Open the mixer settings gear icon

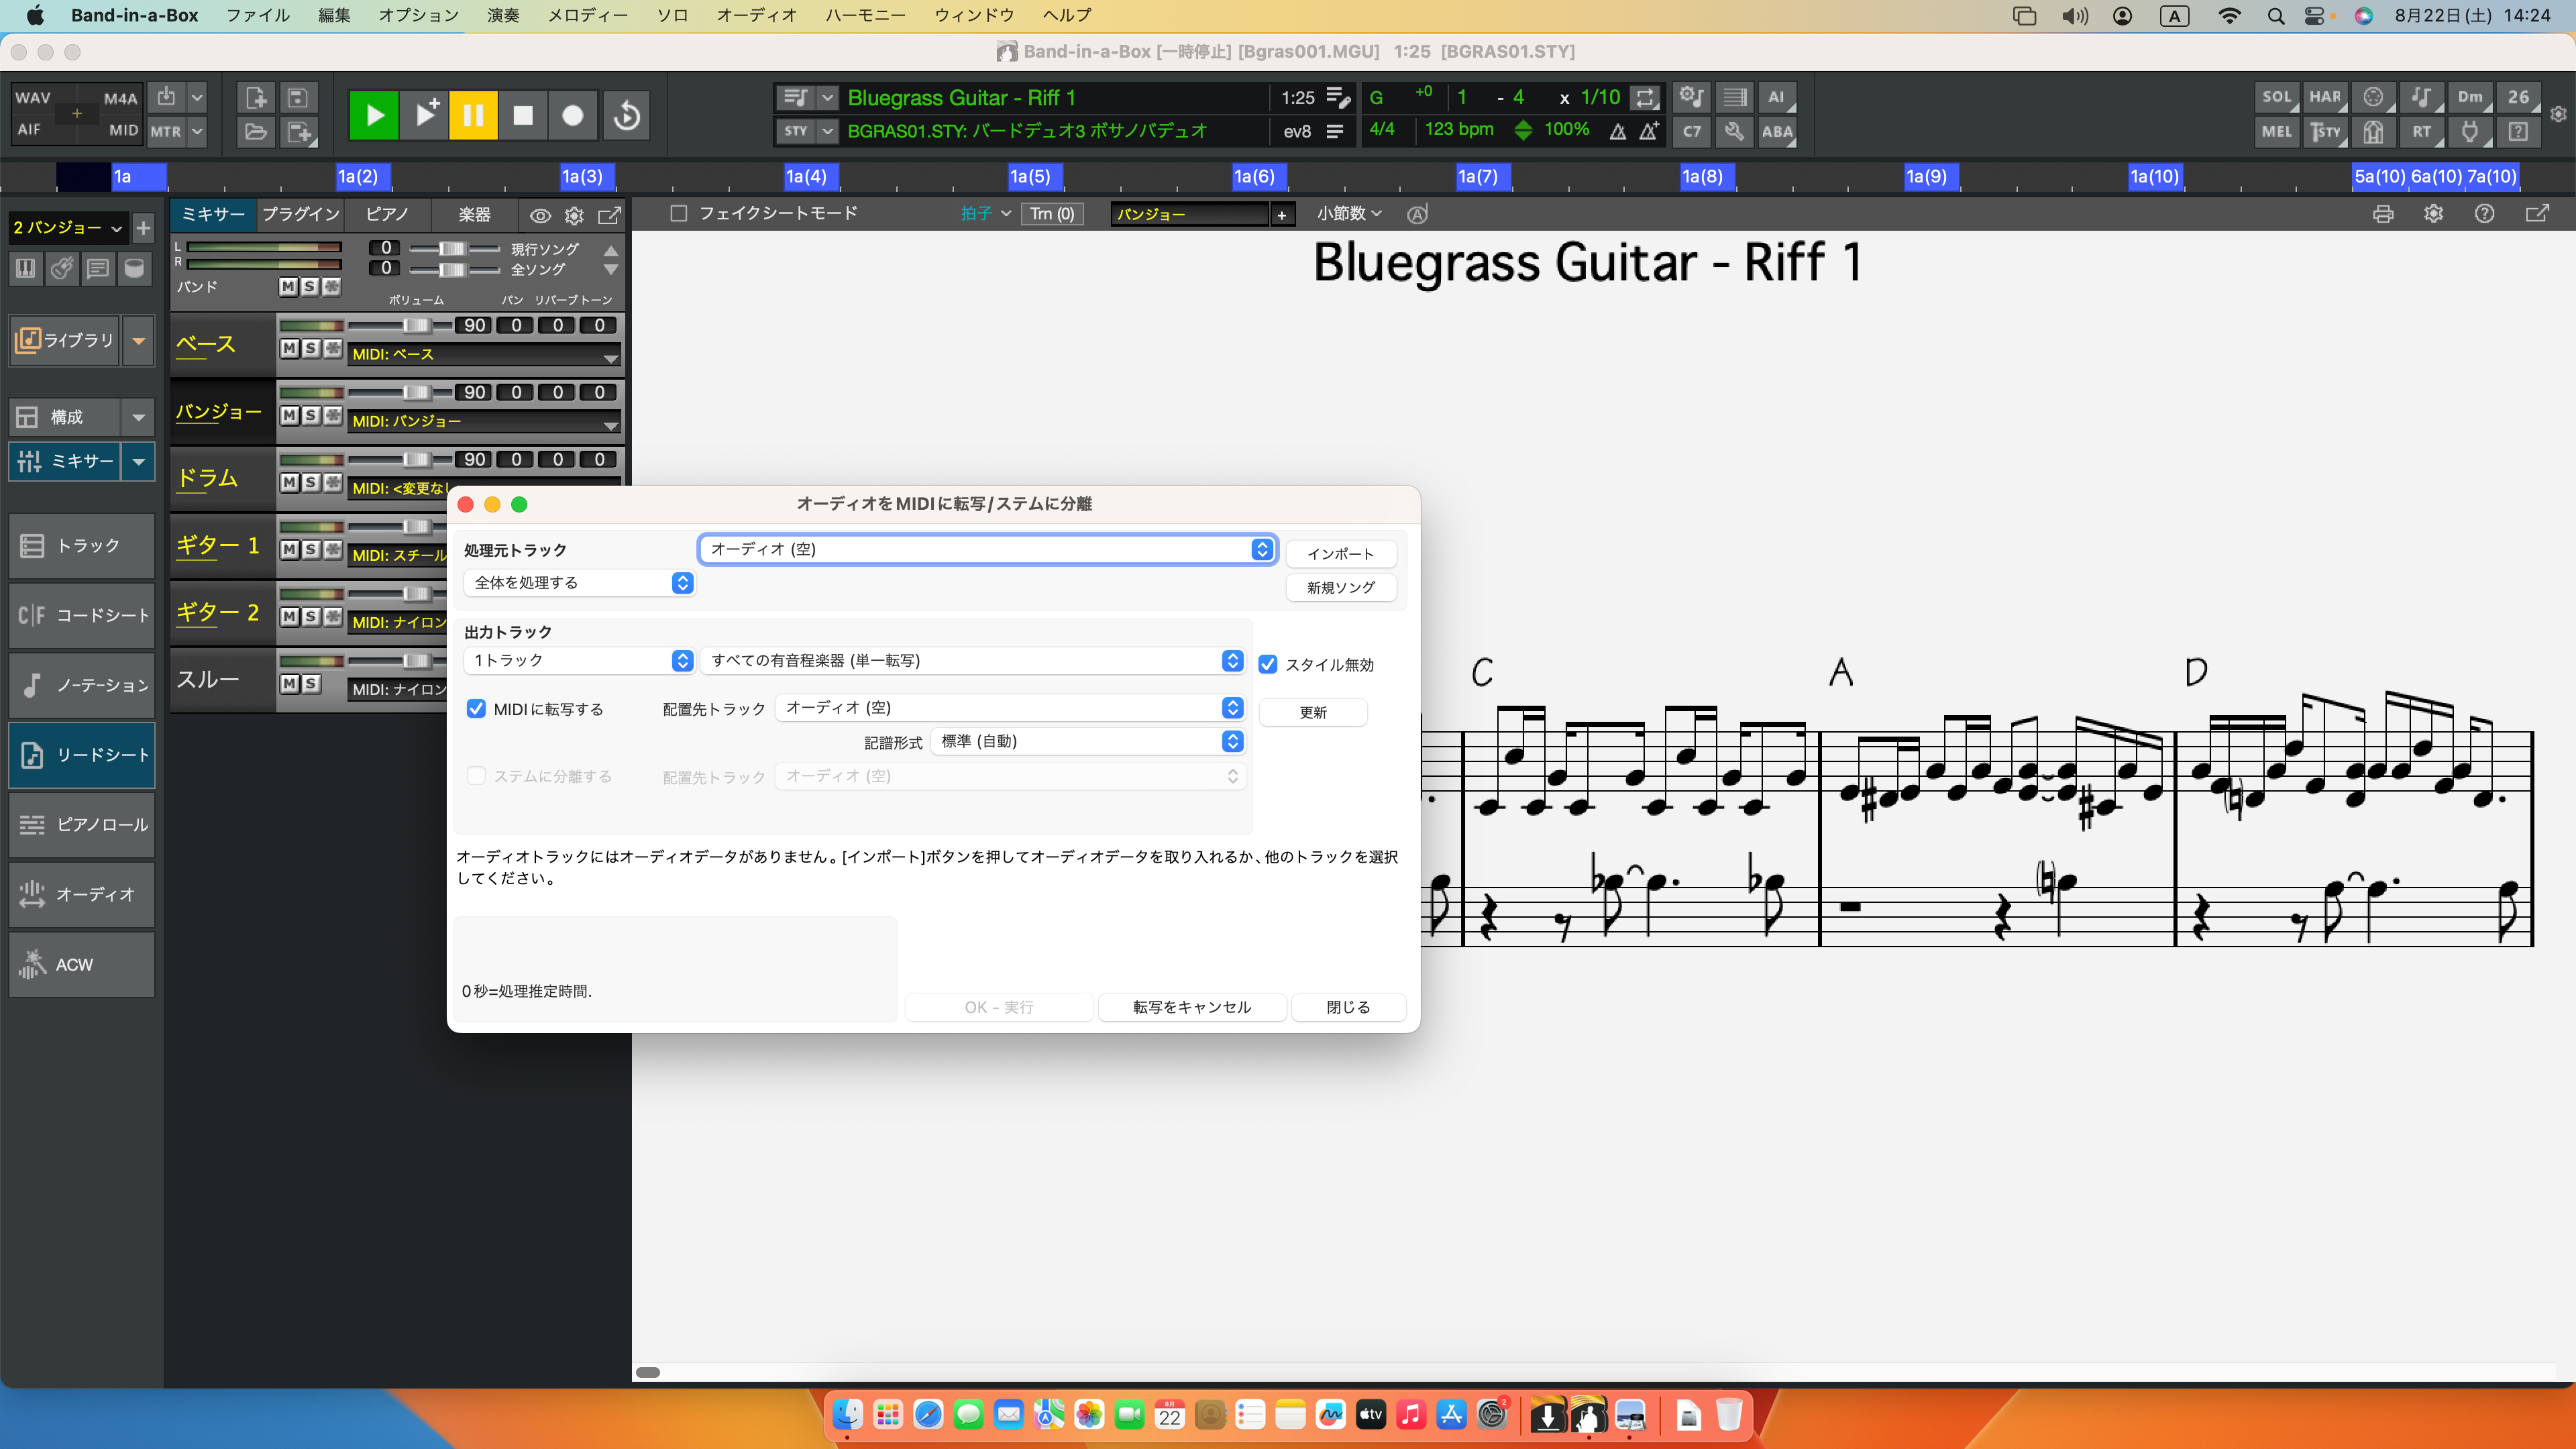[x=574, y=215]
